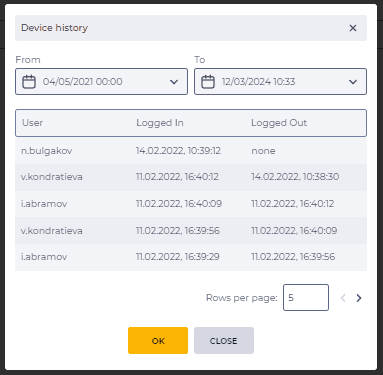
Task: Click logout time 11.02.2022, 16:40:09
Action: tap(294, 231)
